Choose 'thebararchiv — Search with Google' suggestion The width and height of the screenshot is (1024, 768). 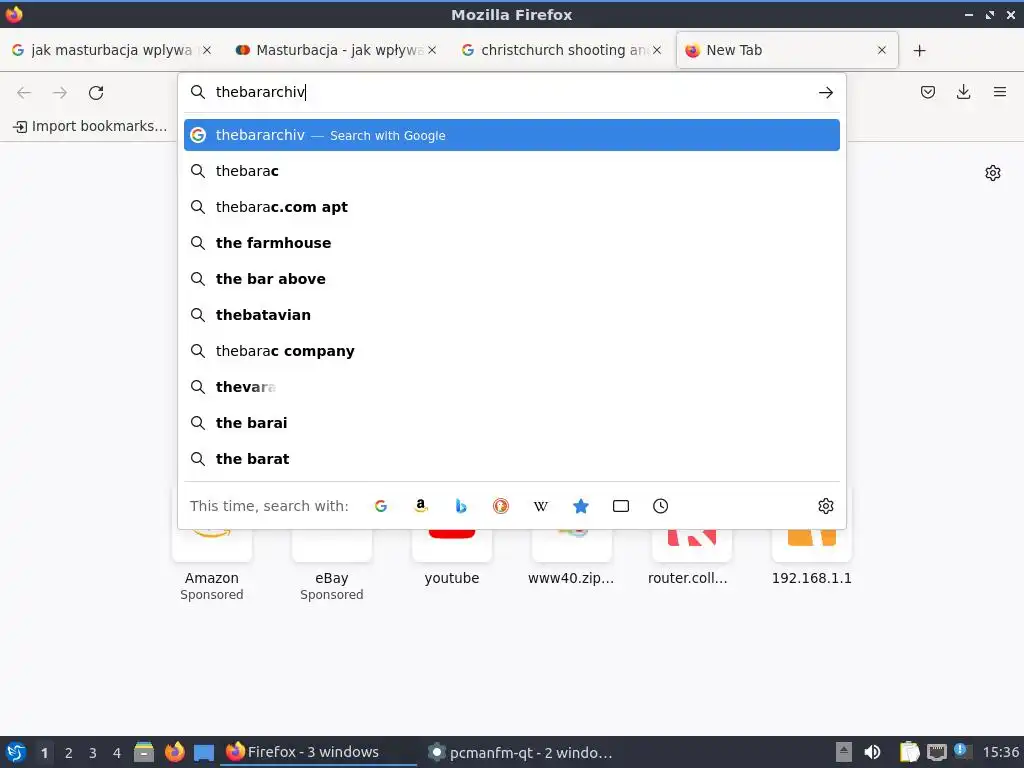[512, 135]
